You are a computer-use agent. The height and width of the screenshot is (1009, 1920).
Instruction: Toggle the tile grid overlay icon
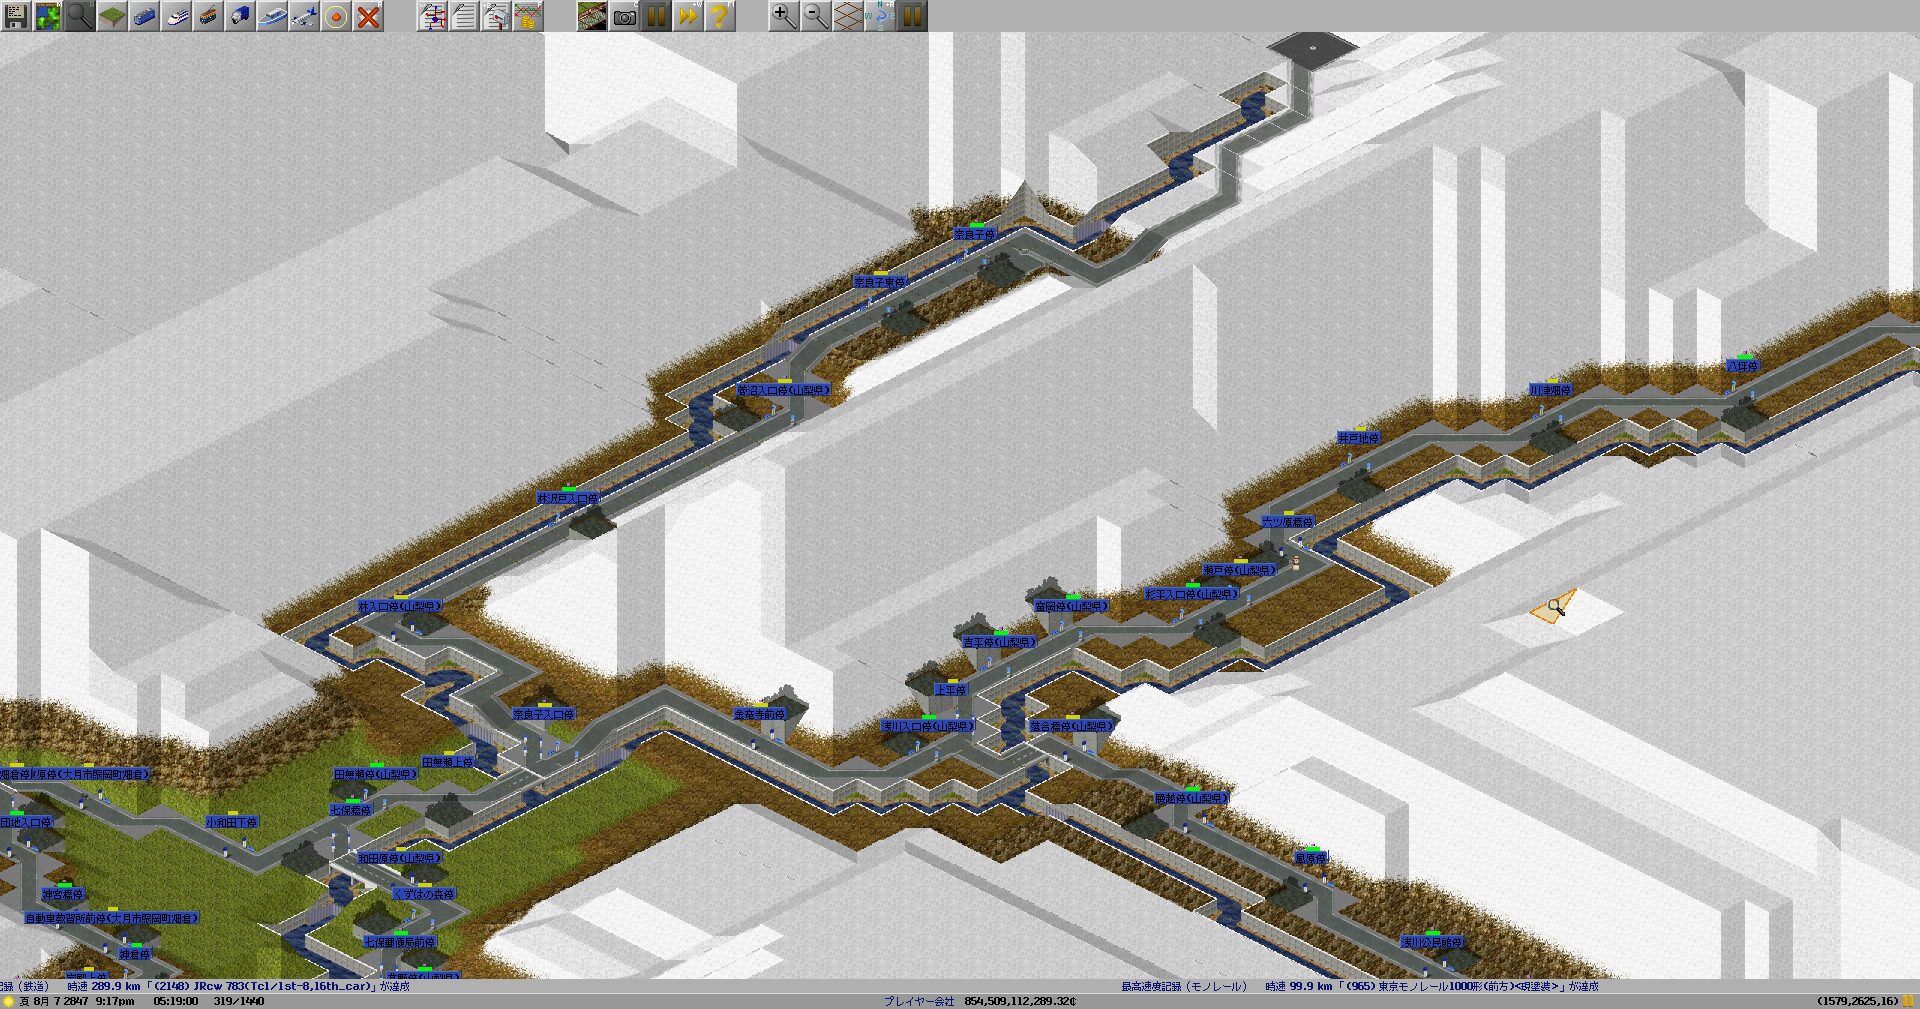pyautogui.click(x=848, y=16)
